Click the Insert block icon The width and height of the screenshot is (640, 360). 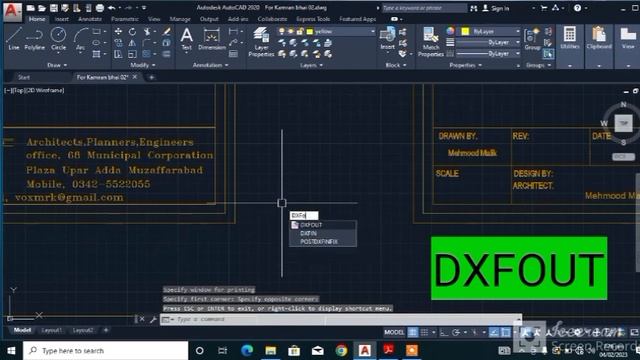pos(387,38)
